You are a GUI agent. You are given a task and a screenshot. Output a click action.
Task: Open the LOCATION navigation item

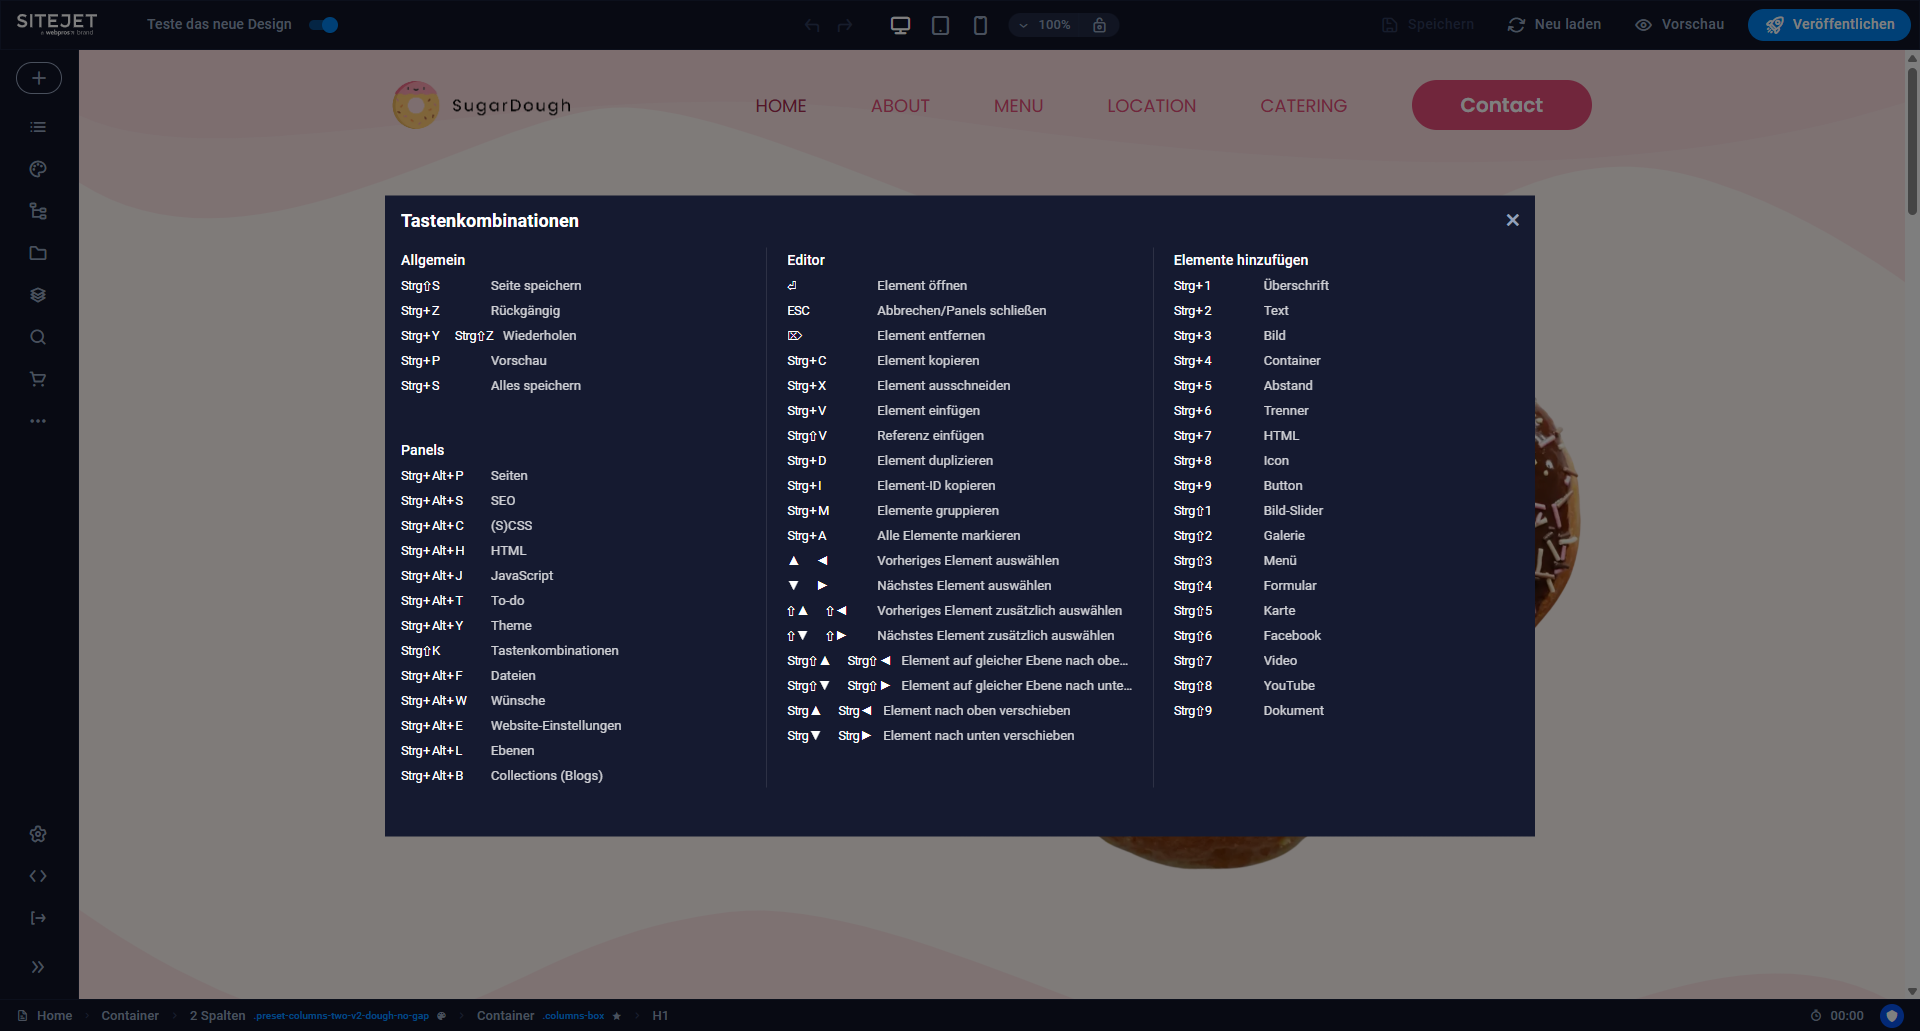point(1151,106)
